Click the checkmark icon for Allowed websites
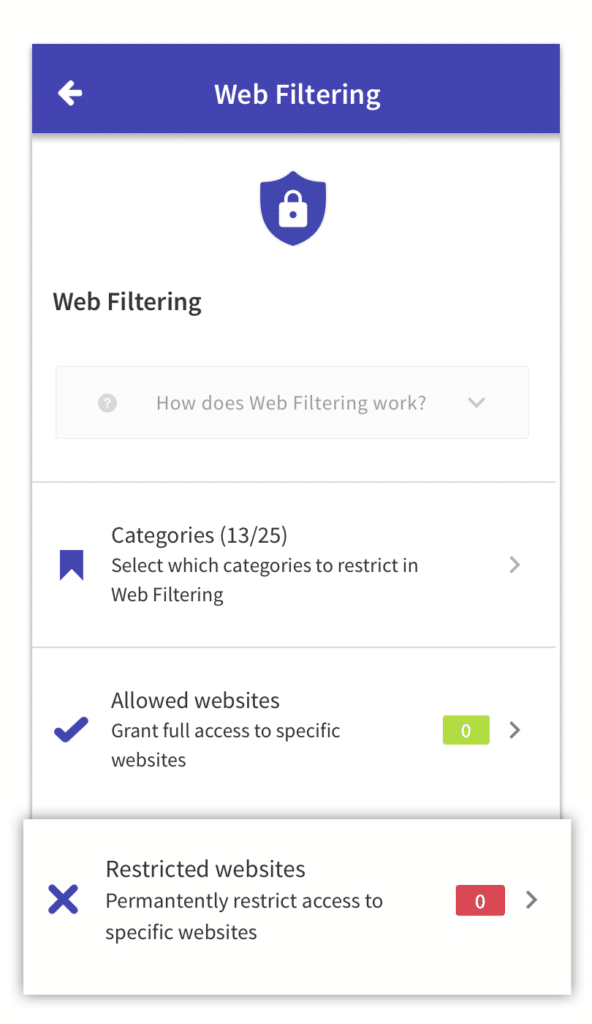592x1024 pixels. (69, 729)
